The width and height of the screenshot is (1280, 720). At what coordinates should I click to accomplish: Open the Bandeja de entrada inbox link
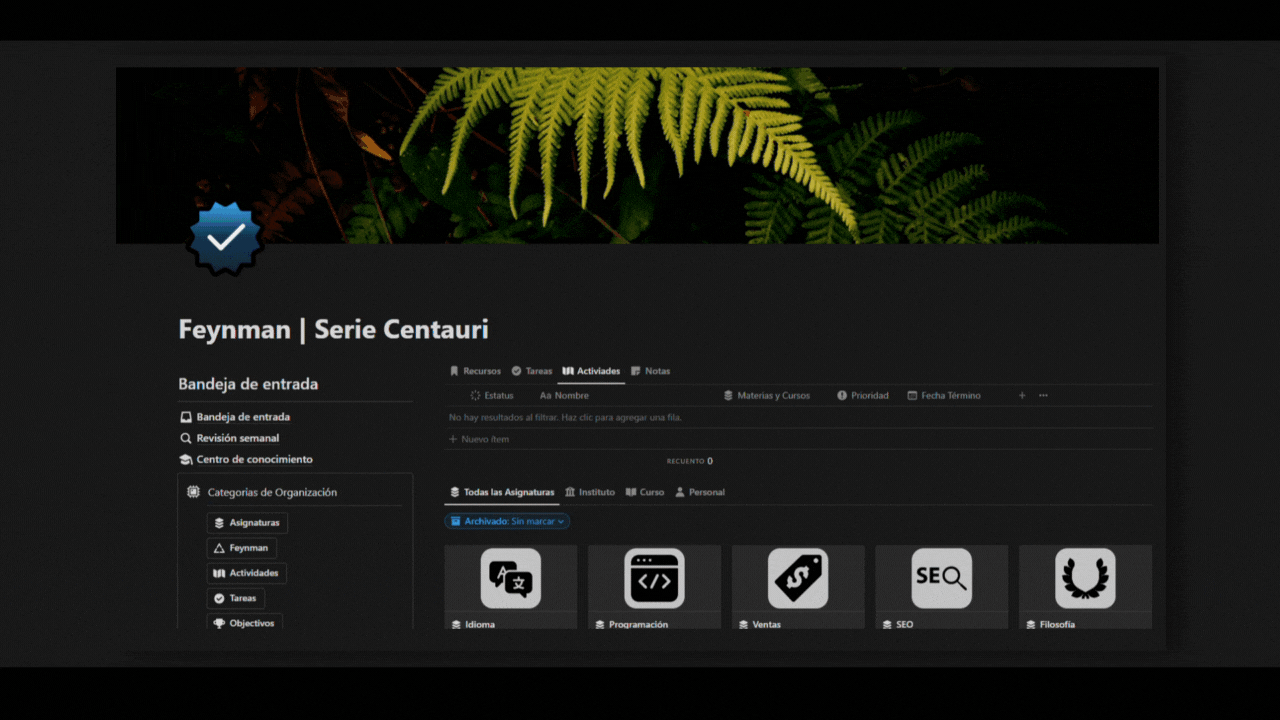235,417
